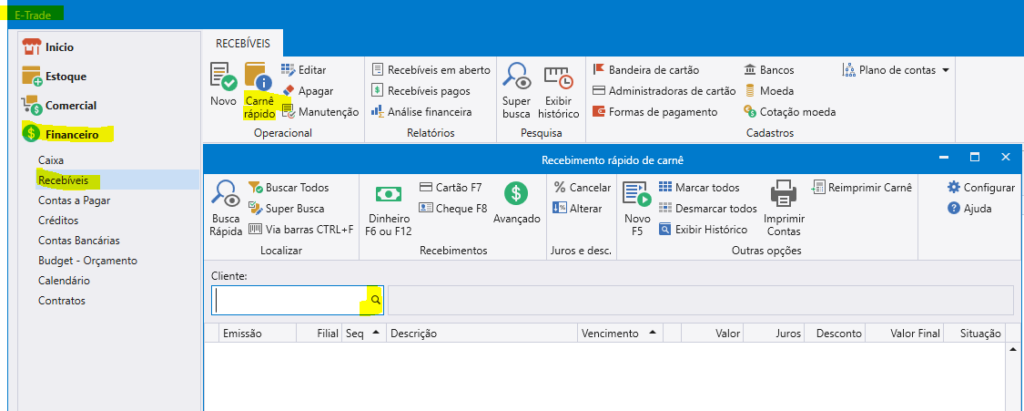Viewport: 1024px width, 411px height.
Task: Click the Cliente search input field
Action: 288,299
